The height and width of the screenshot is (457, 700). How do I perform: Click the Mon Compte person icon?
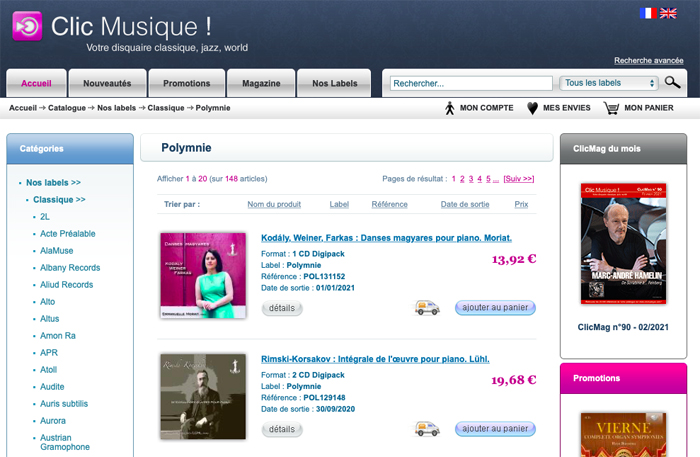coord(450,108)
